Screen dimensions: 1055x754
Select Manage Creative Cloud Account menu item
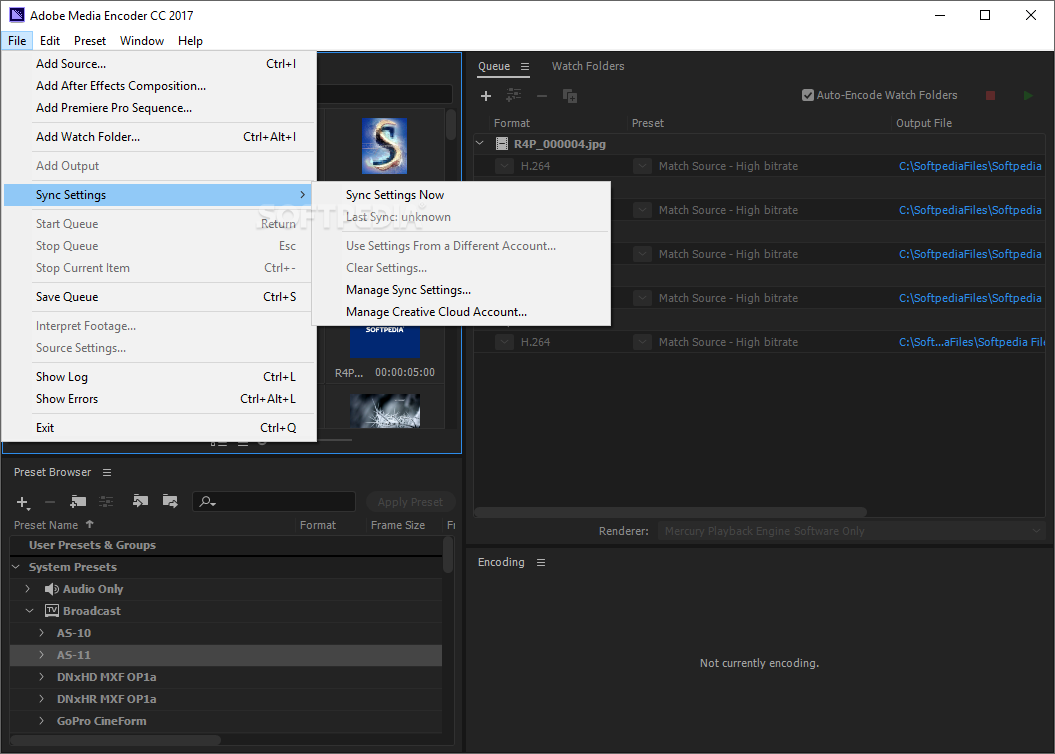(436, 312)
